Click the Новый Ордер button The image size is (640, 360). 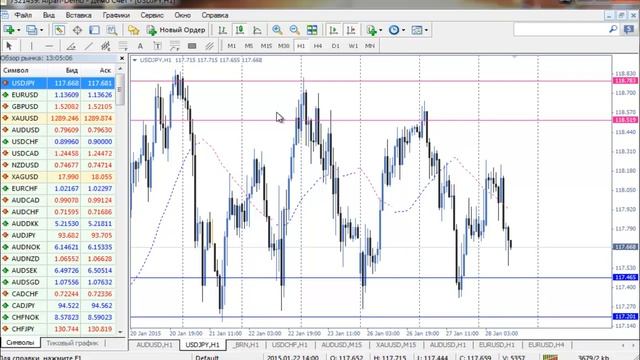[x=176, y=30]
